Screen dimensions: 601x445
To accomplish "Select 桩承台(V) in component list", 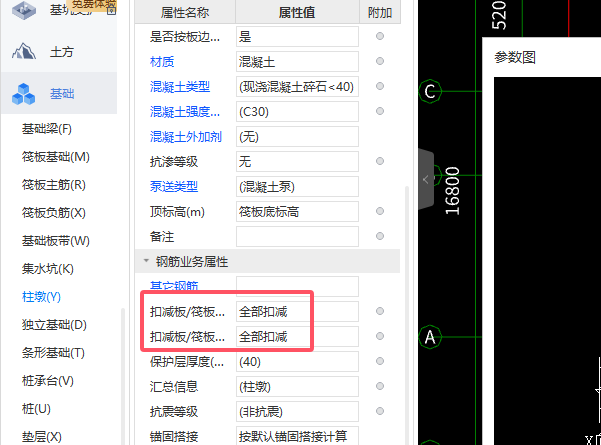I will [48, 381].
